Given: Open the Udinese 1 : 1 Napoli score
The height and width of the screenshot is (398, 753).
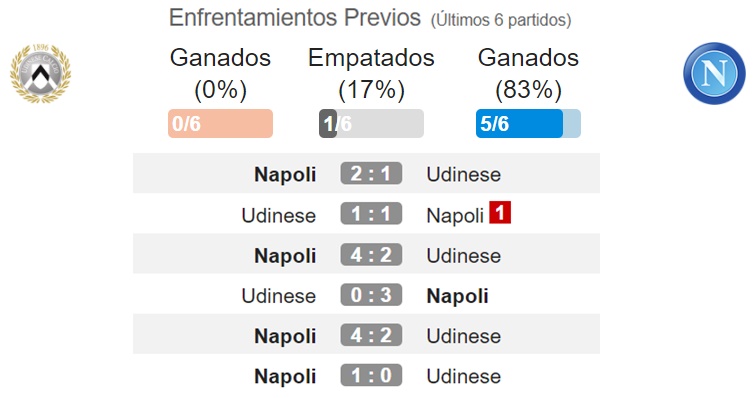Looking at the screenshot, I should coord(371,214).
